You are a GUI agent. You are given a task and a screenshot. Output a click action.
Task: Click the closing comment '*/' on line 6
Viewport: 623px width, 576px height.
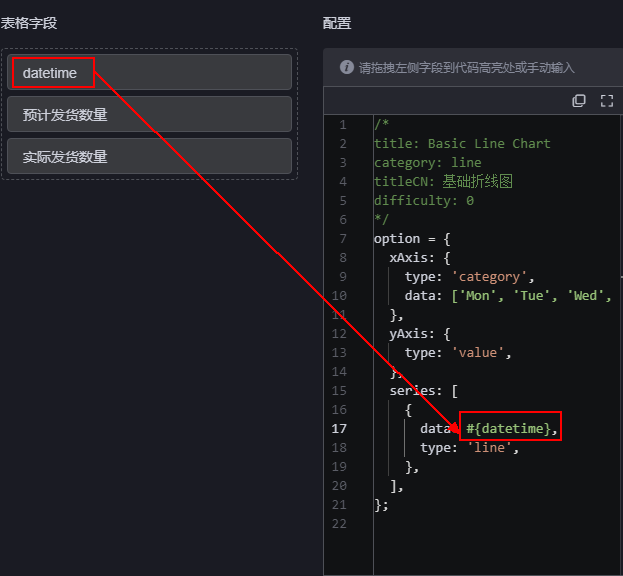(381, 220)
